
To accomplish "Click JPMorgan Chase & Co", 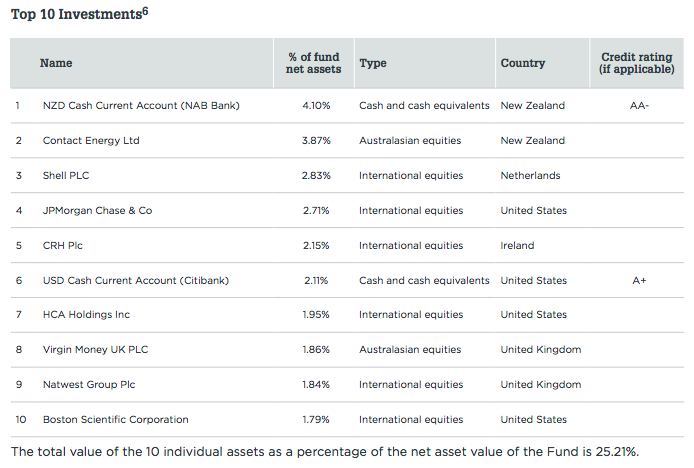I will pyautogui.click(x=97, y=211).
